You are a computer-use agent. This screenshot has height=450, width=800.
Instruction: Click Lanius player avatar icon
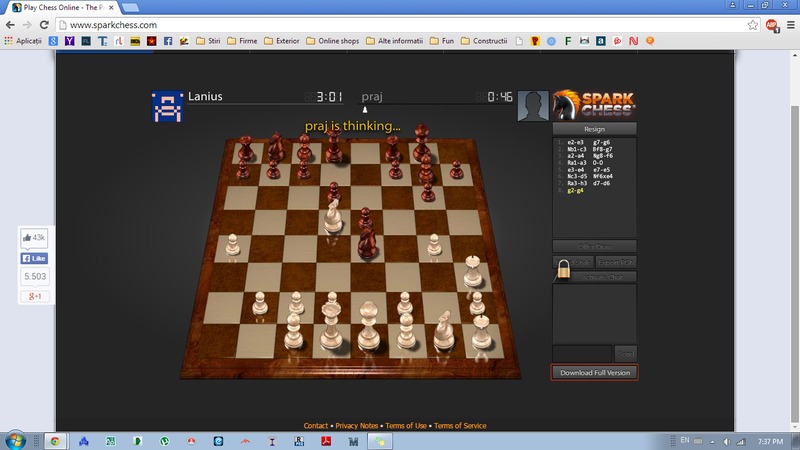click(x=167, y=106)
